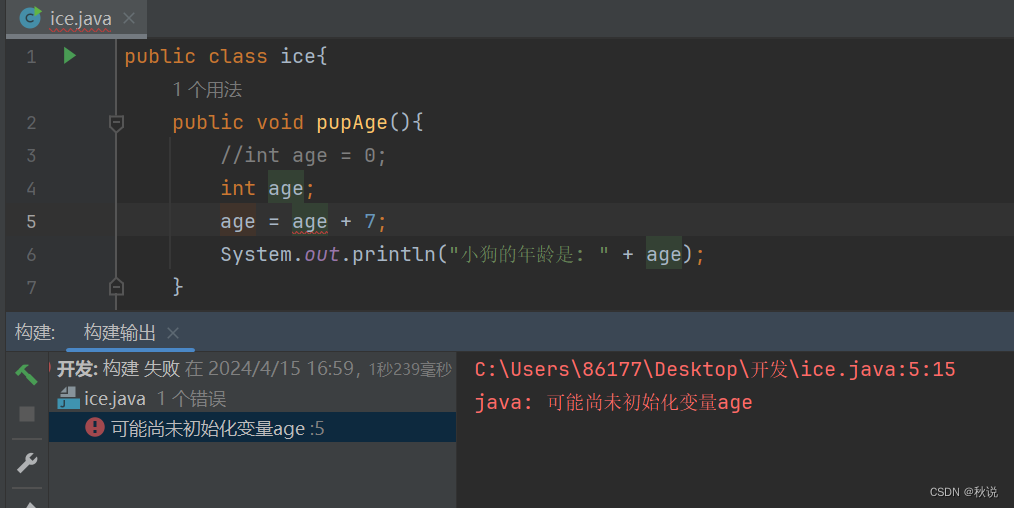
Task: Open file link ice.java:5:15 in output
Action: point(715,370)
